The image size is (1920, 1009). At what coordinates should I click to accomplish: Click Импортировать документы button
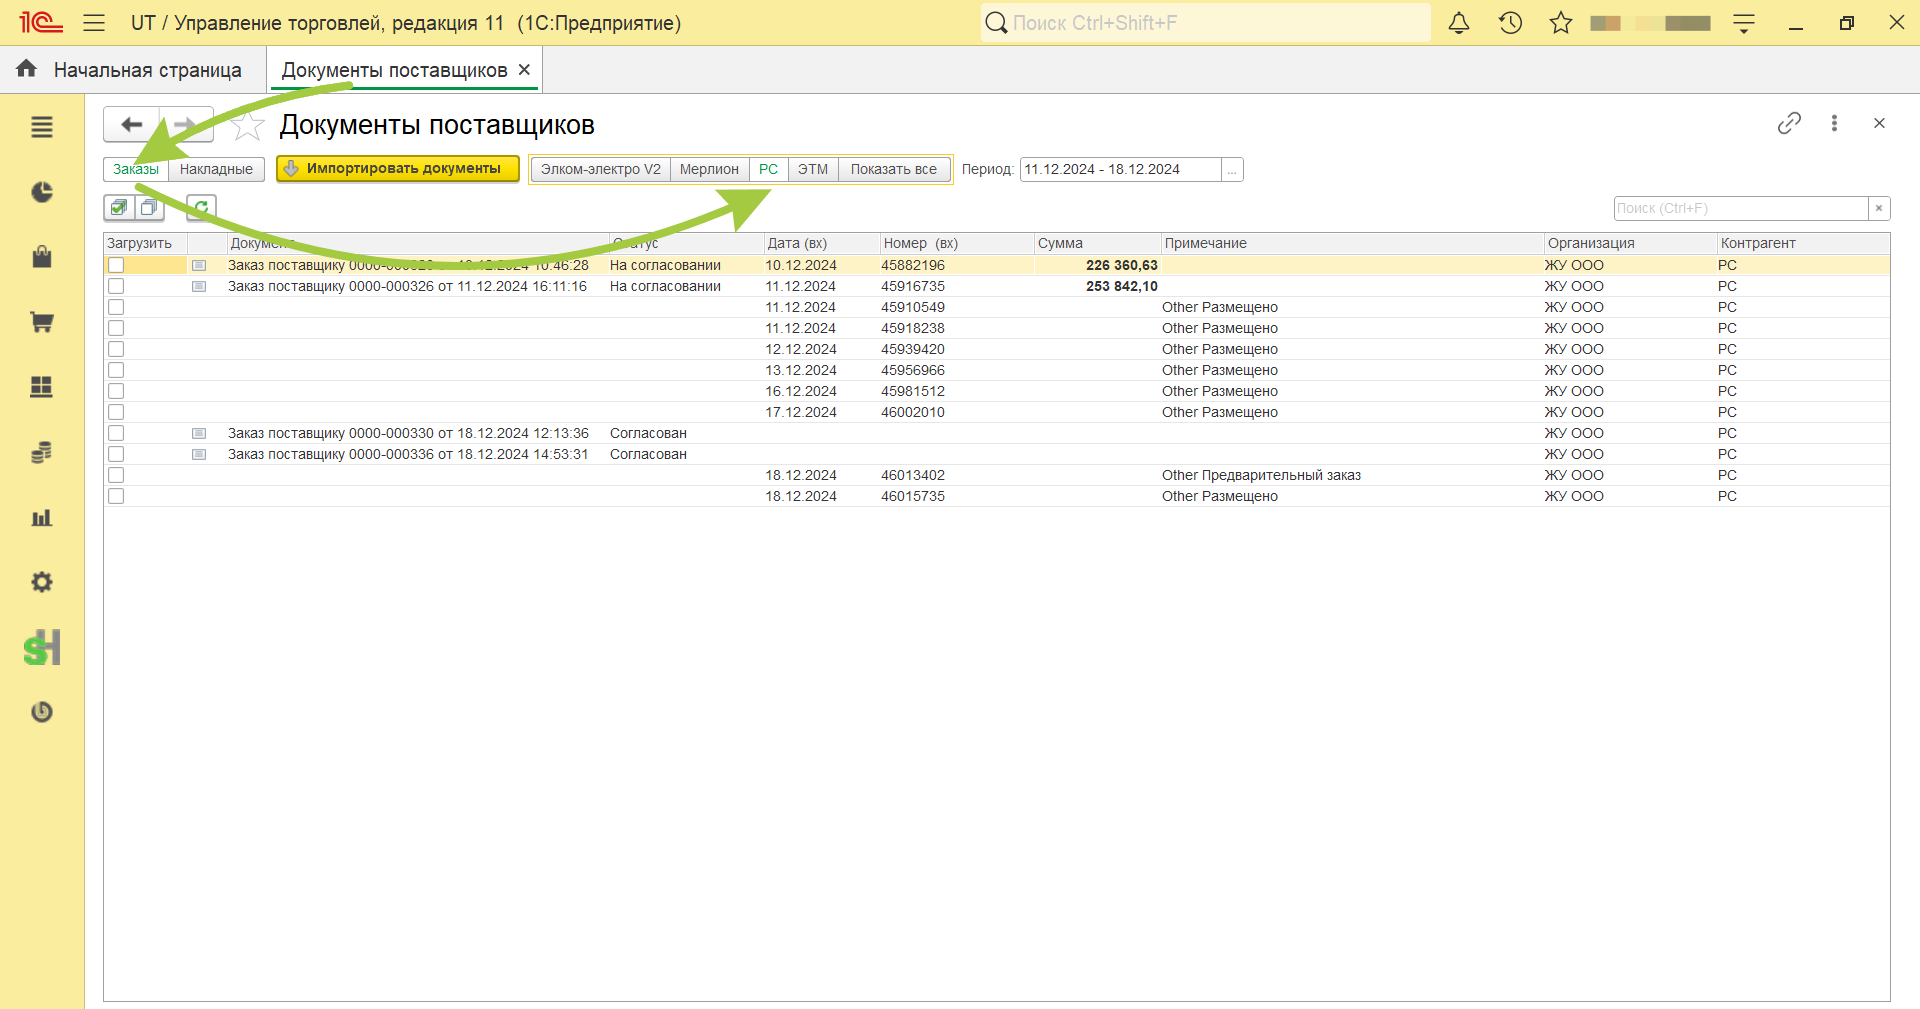[398, 169]
